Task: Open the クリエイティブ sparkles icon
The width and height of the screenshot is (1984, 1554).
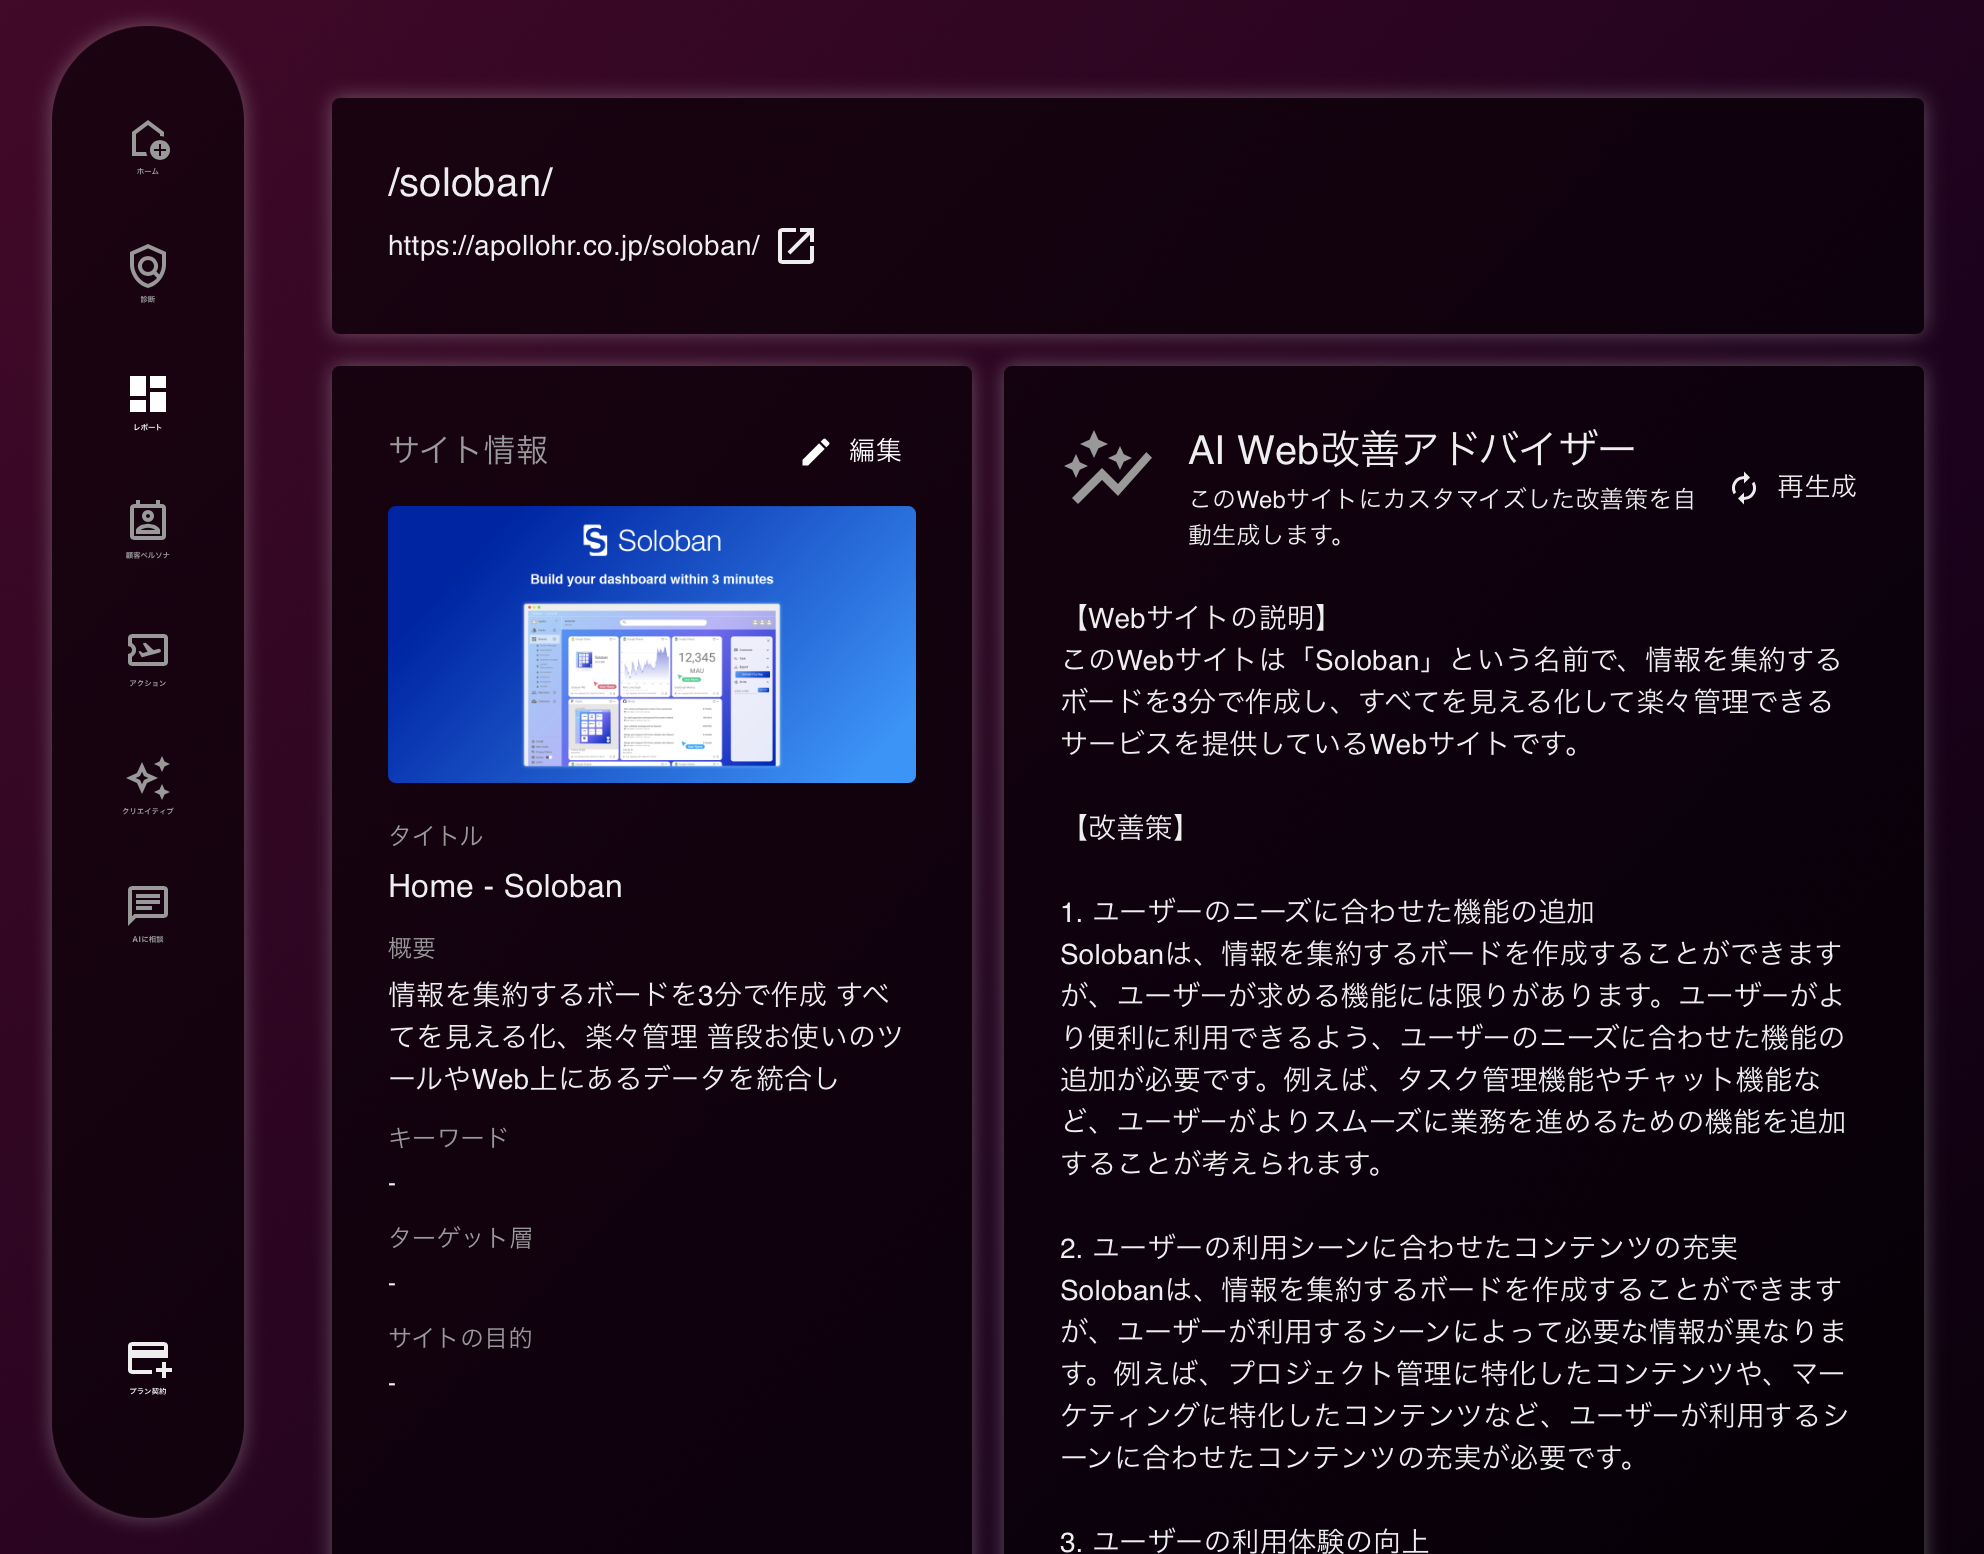Action: pos(148,778)
